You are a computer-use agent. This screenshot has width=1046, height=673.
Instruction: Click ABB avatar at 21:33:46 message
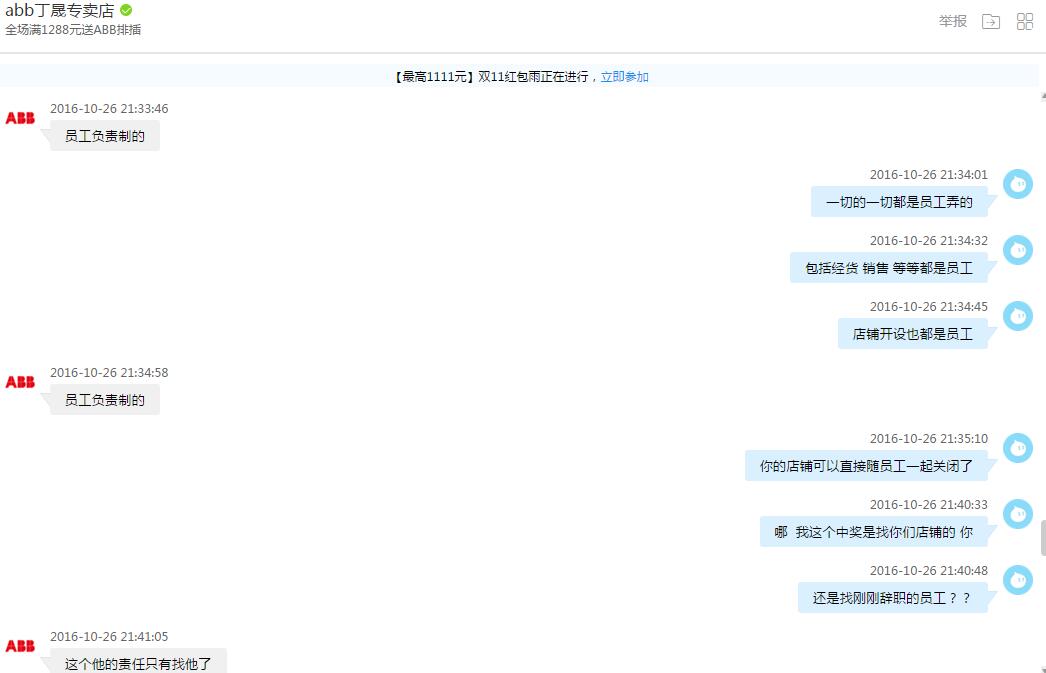tap(20, 118)
